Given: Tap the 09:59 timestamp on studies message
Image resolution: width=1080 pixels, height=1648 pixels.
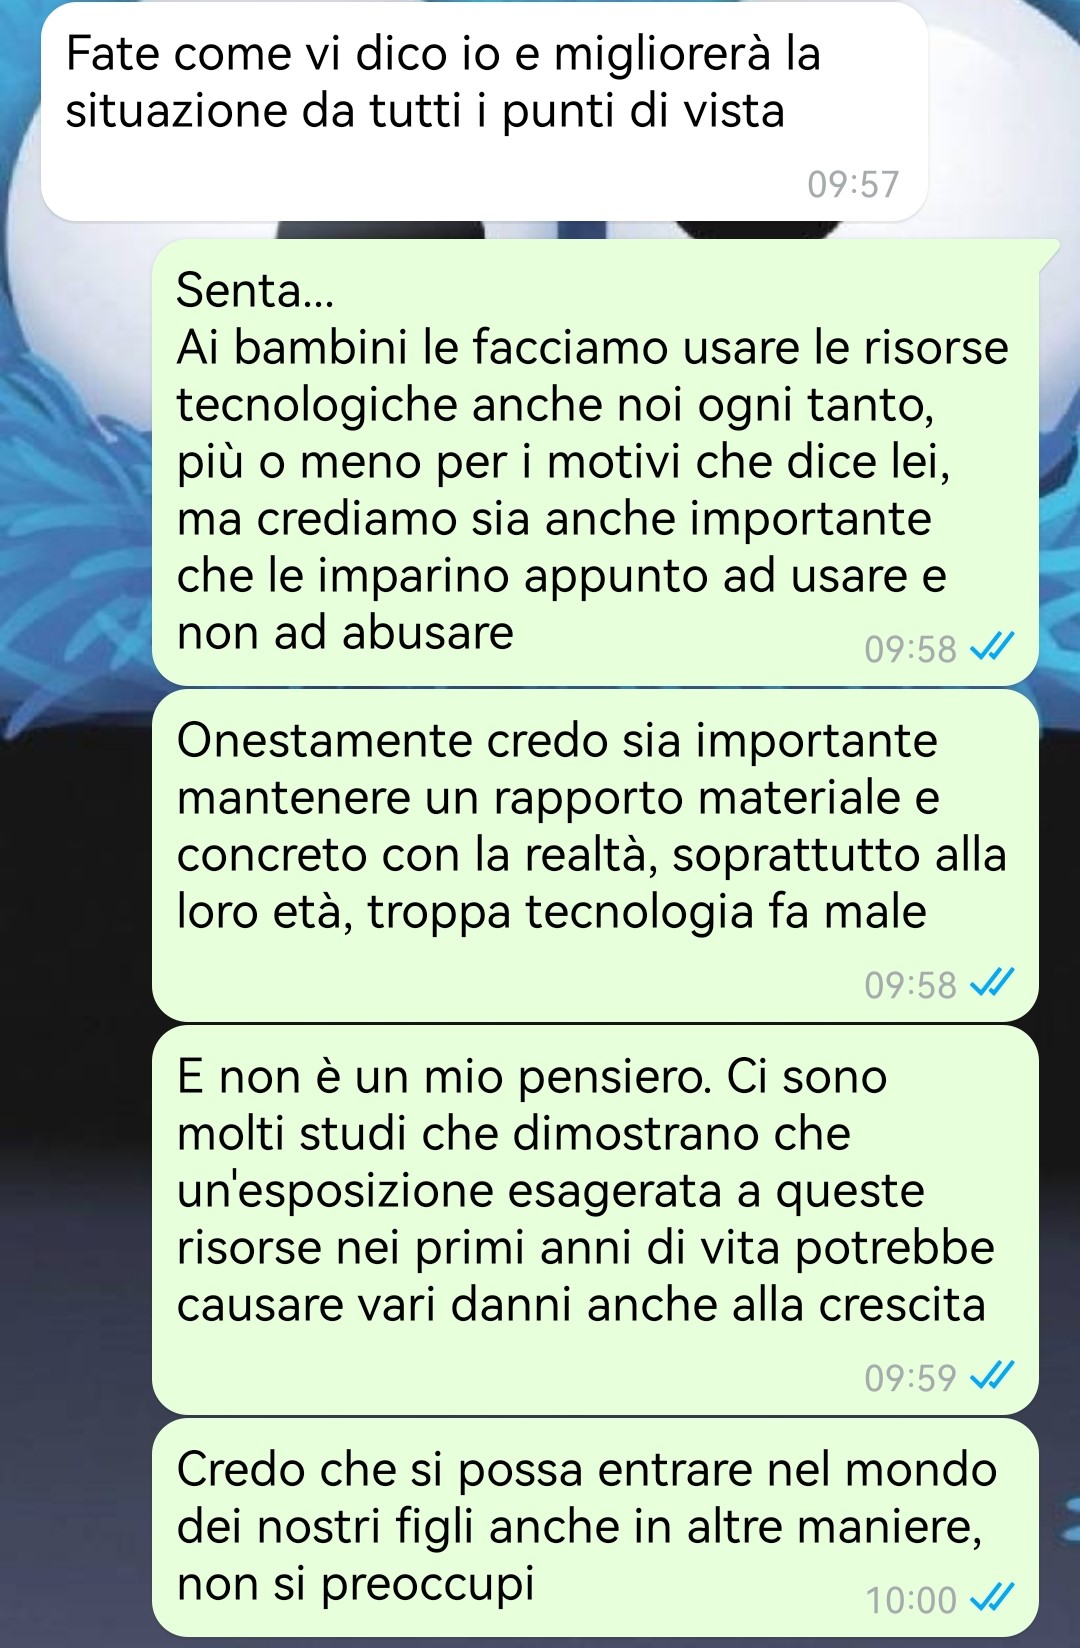Looking at the screenshot, I should click(x=911, y=1378).
